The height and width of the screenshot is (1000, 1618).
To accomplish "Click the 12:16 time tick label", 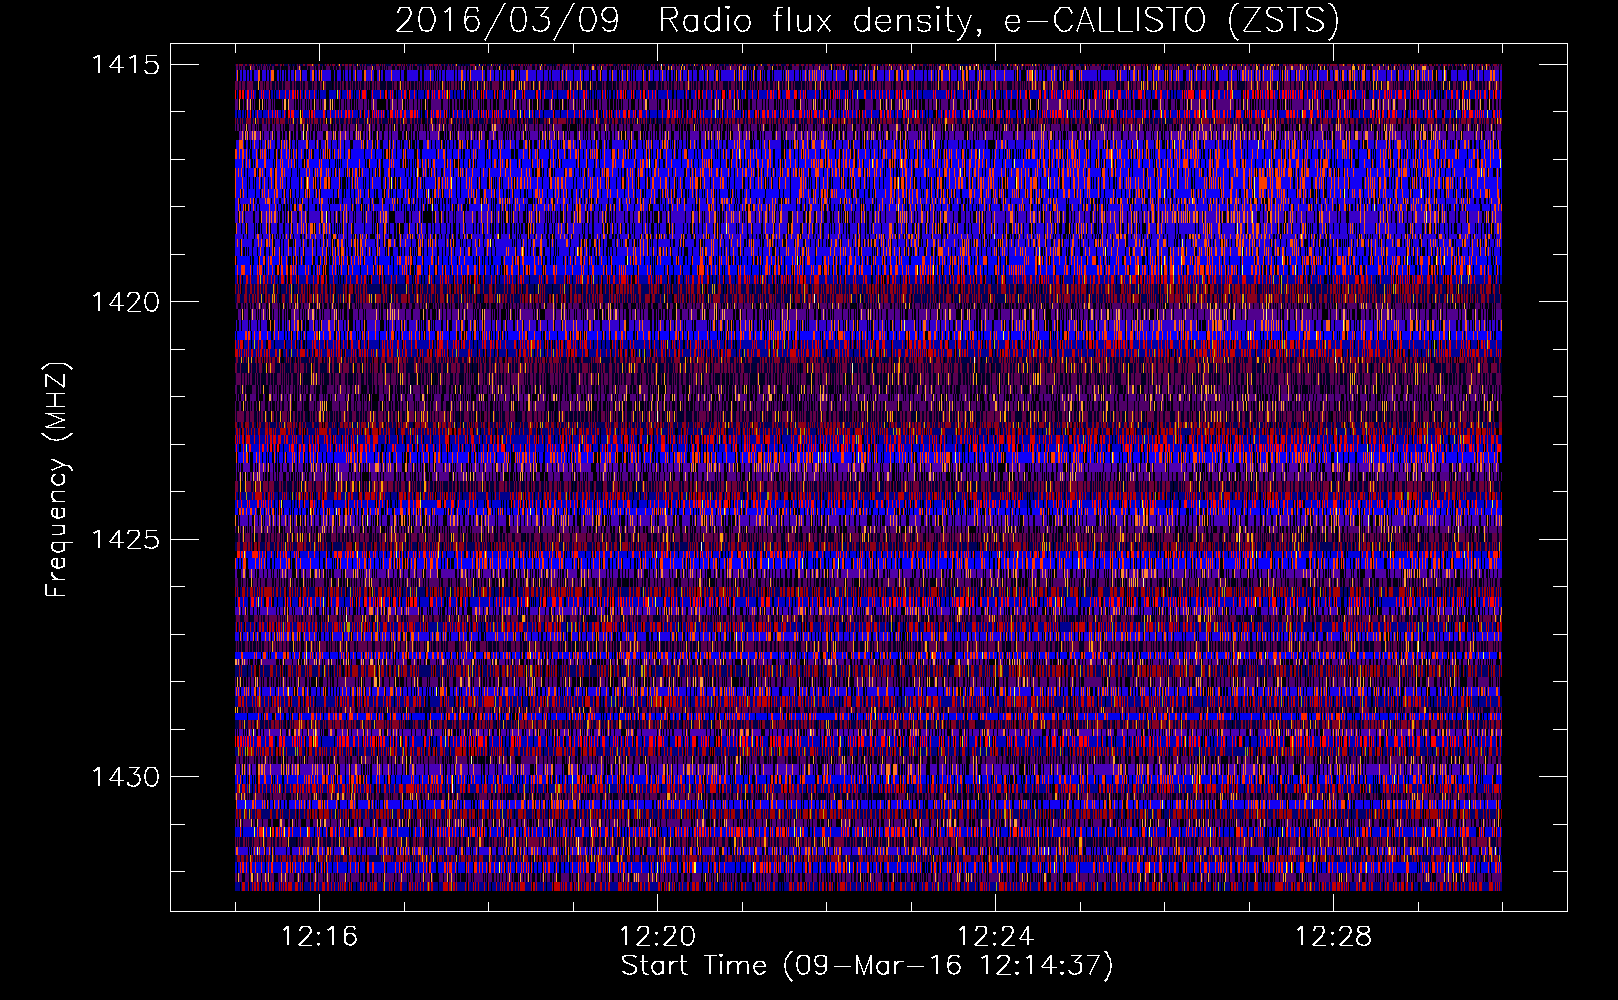I will click(319, 937).
